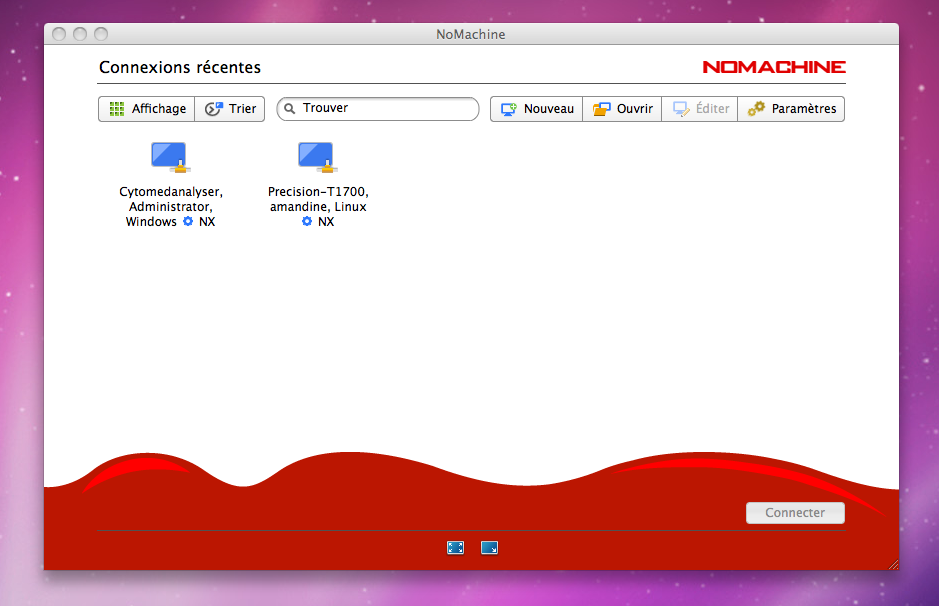Open Paramètres settings
The width and height of the screenshot is (939, 606).
[791, 109]
